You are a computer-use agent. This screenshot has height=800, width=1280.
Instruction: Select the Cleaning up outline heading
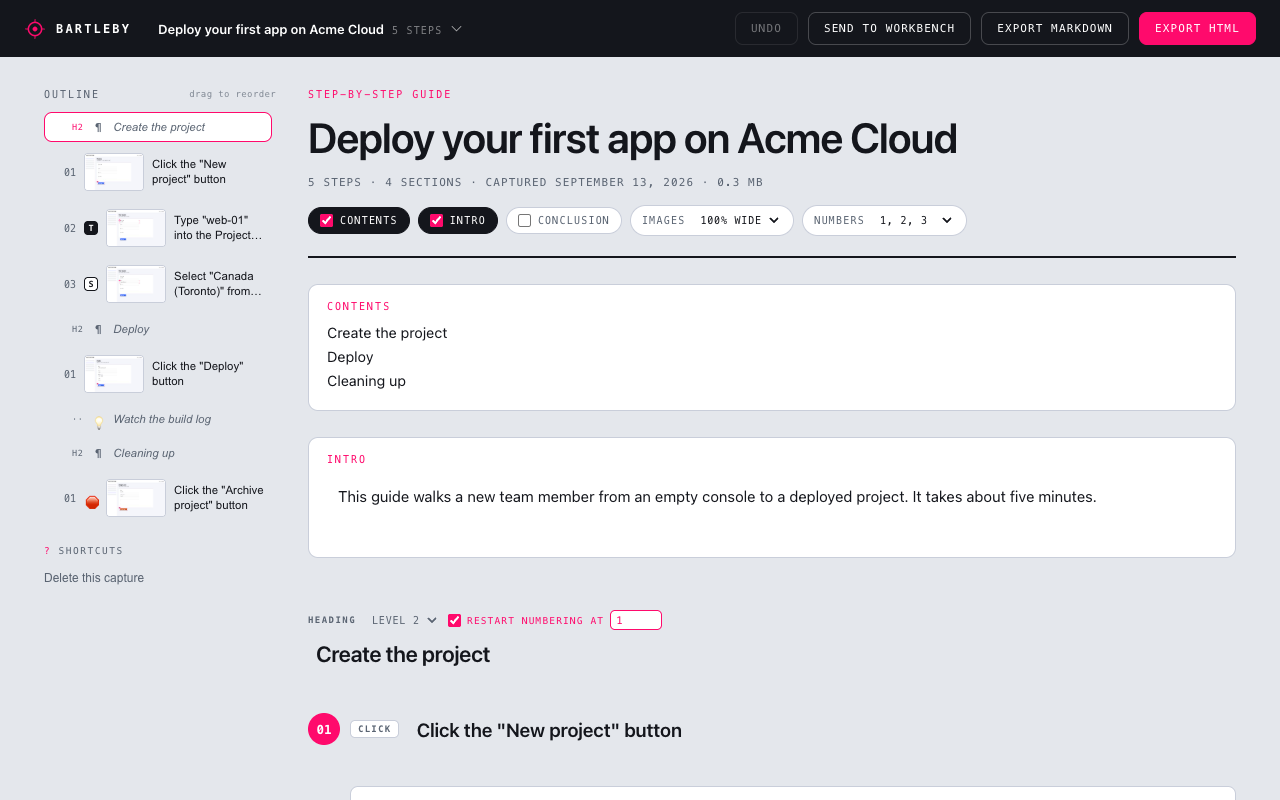point(158,453)
